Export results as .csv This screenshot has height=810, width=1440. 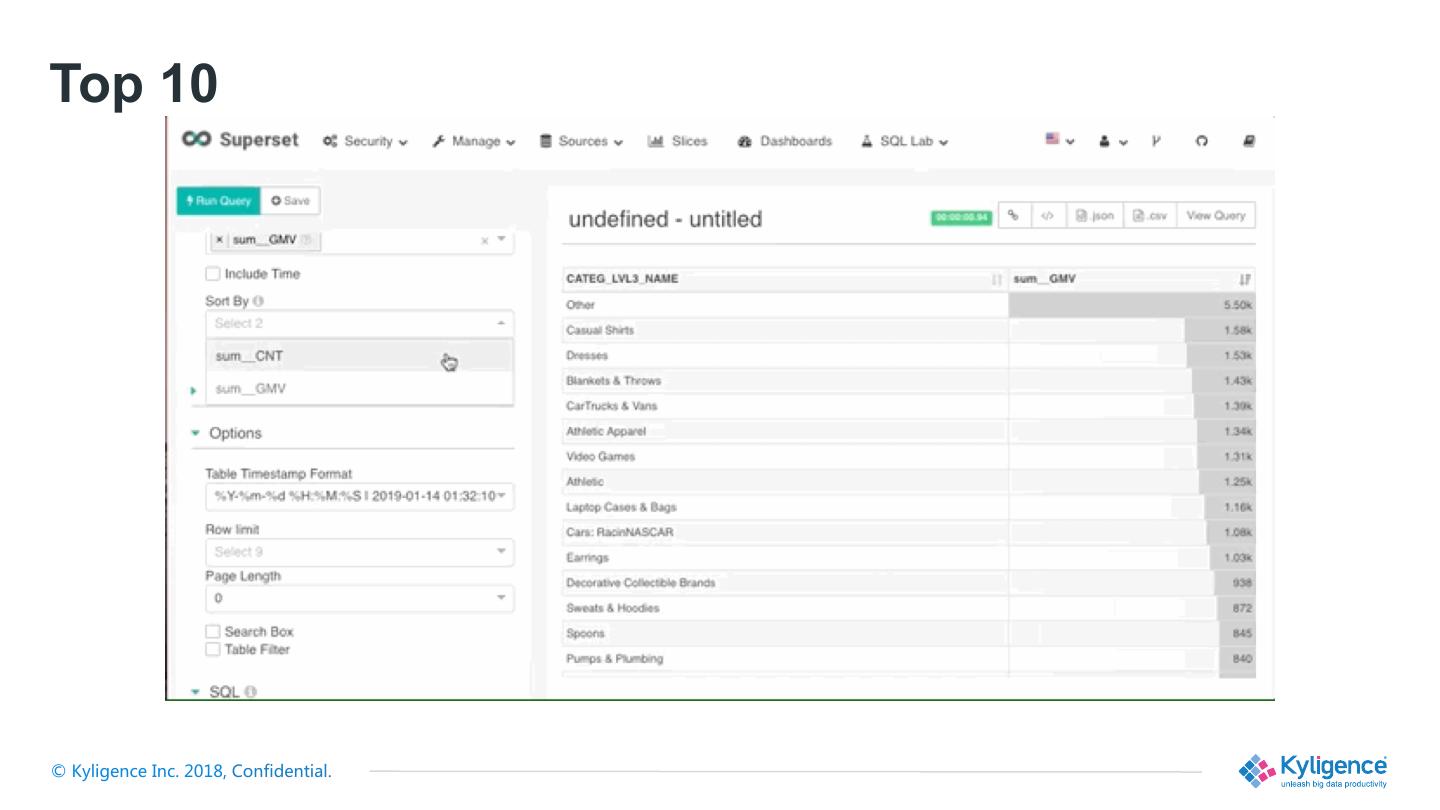(x=1150, y=215)
